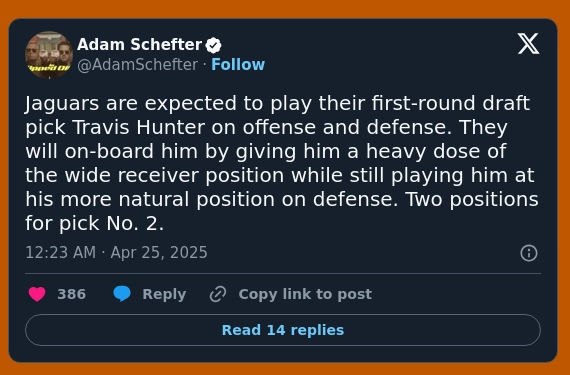Open the tweet line starting with Jaguars

coord(277,103)
